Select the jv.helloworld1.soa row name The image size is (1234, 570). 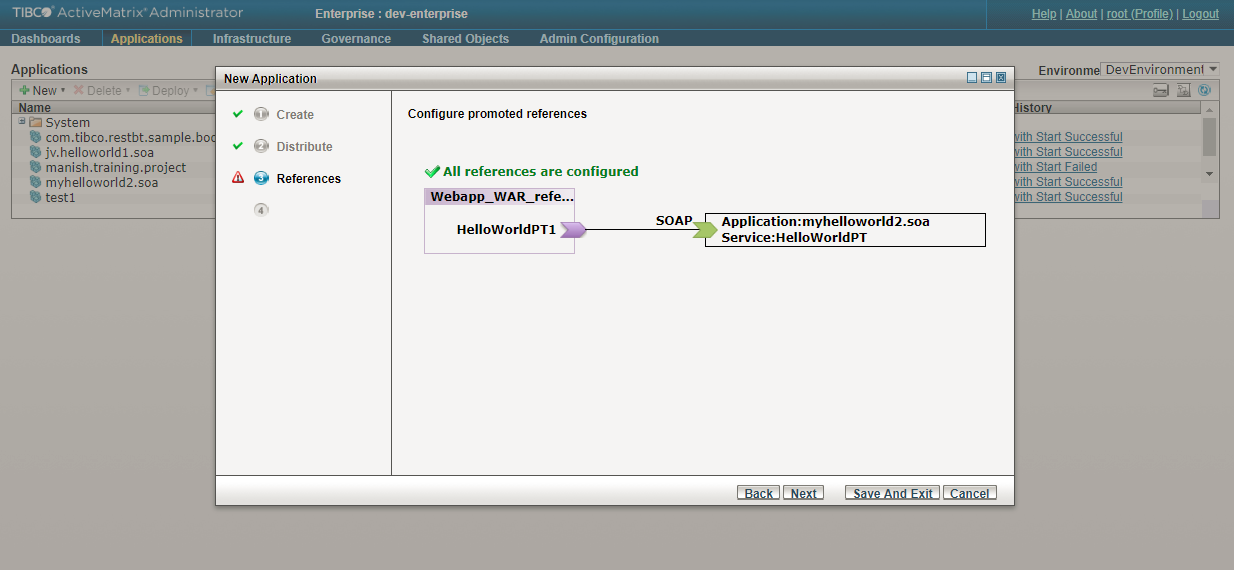pyautogui.click(x=100, y=152)
